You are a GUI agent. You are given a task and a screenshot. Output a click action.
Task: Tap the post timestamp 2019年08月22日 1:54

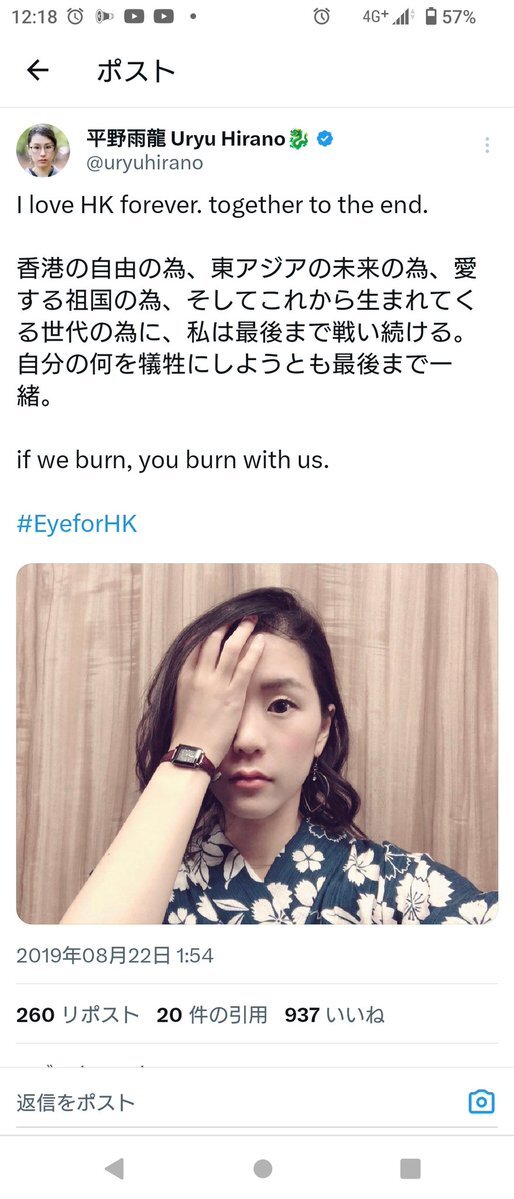pyautogui.click(x=115, y=955)
